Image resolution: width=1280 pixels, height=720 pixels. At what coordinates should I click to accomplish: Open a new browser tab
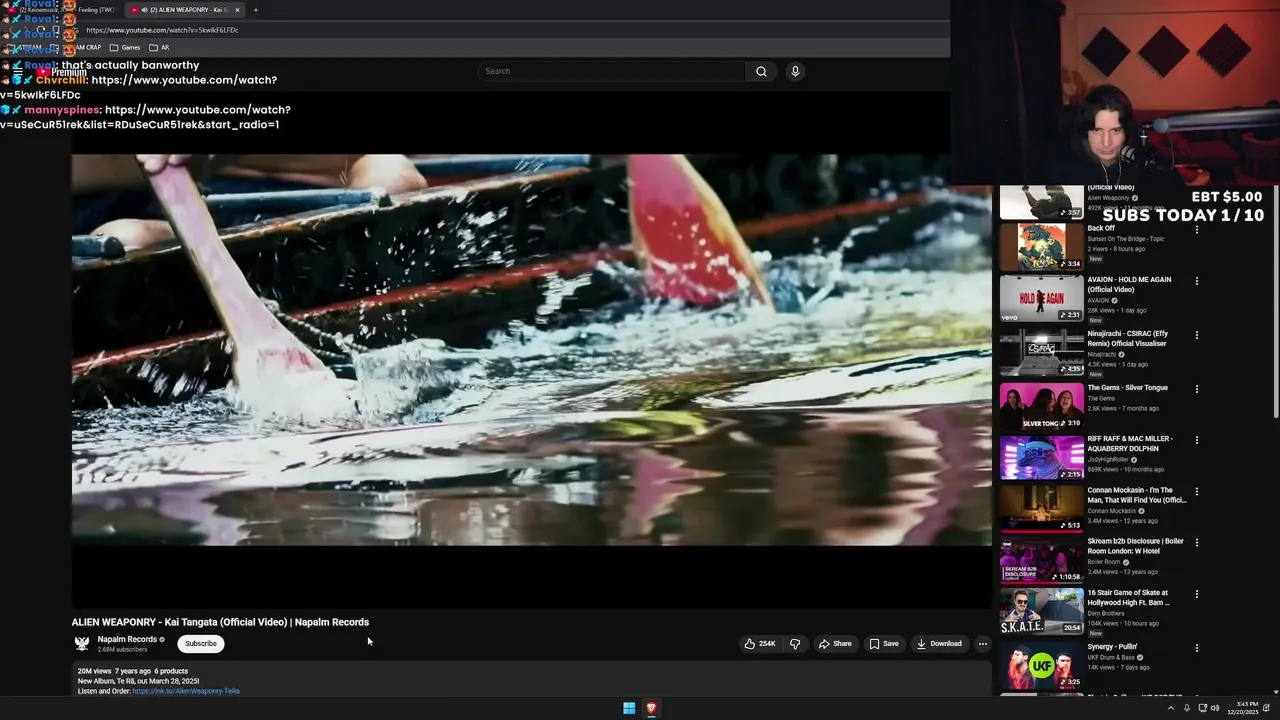coord(256,10)
